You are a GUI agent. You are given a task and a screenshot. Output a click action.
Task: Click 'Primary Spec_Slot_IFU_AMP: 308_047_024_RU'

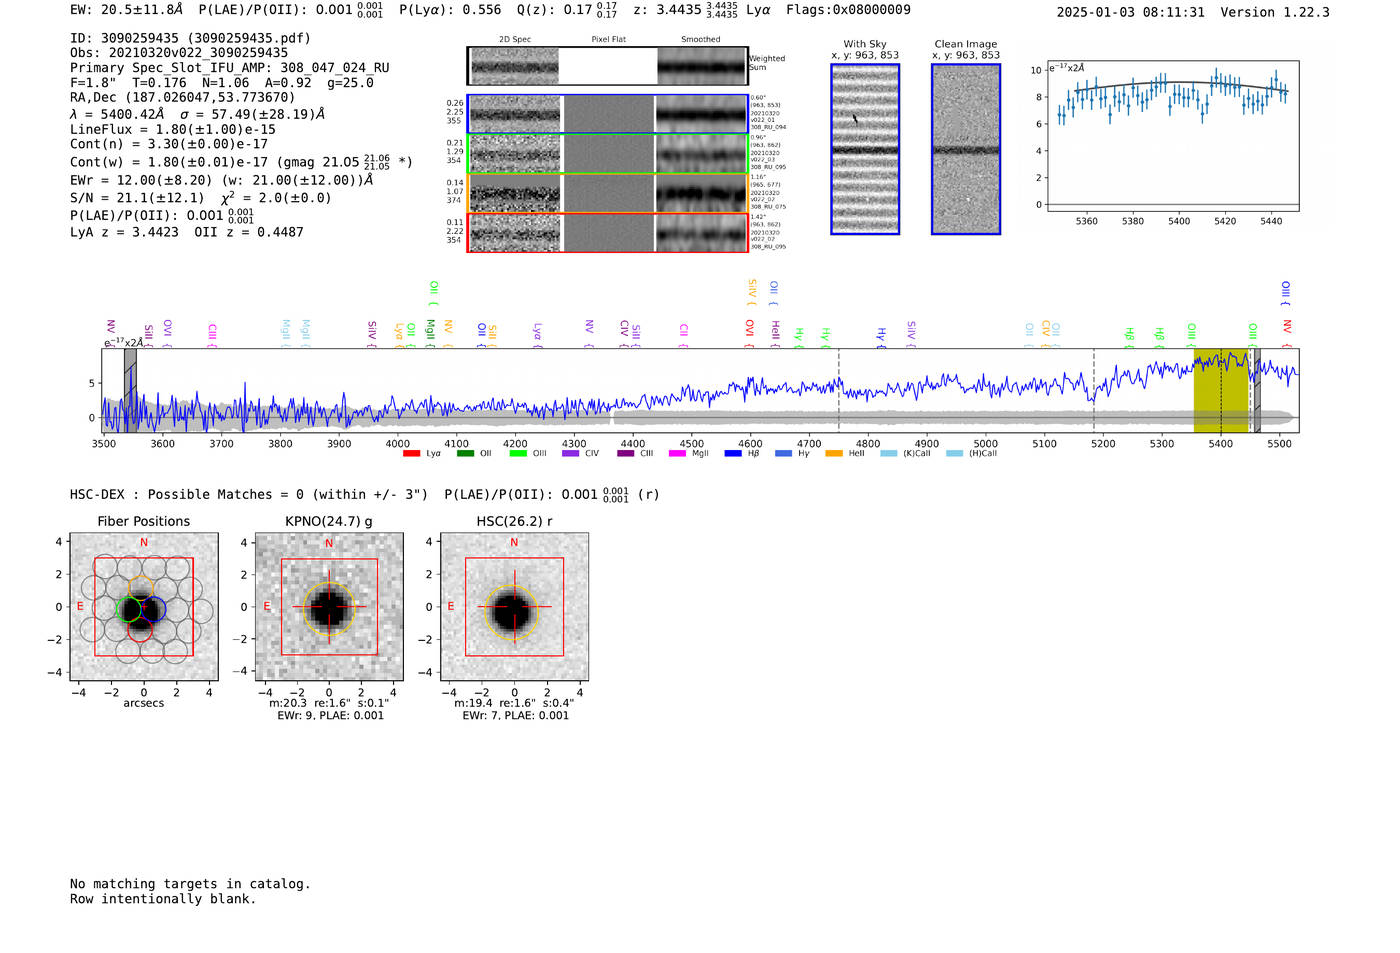coord(230,68)
